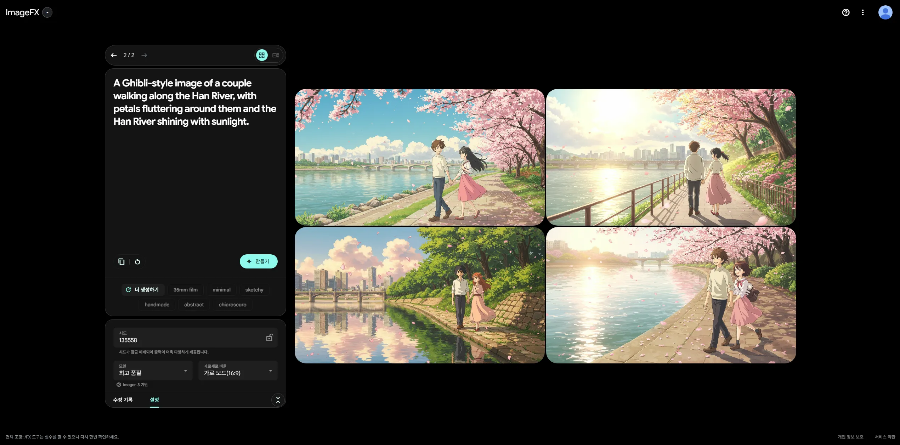Open the help icon in the top bar
Viewport: 900px width, 445px height.
tap(845, 12)
